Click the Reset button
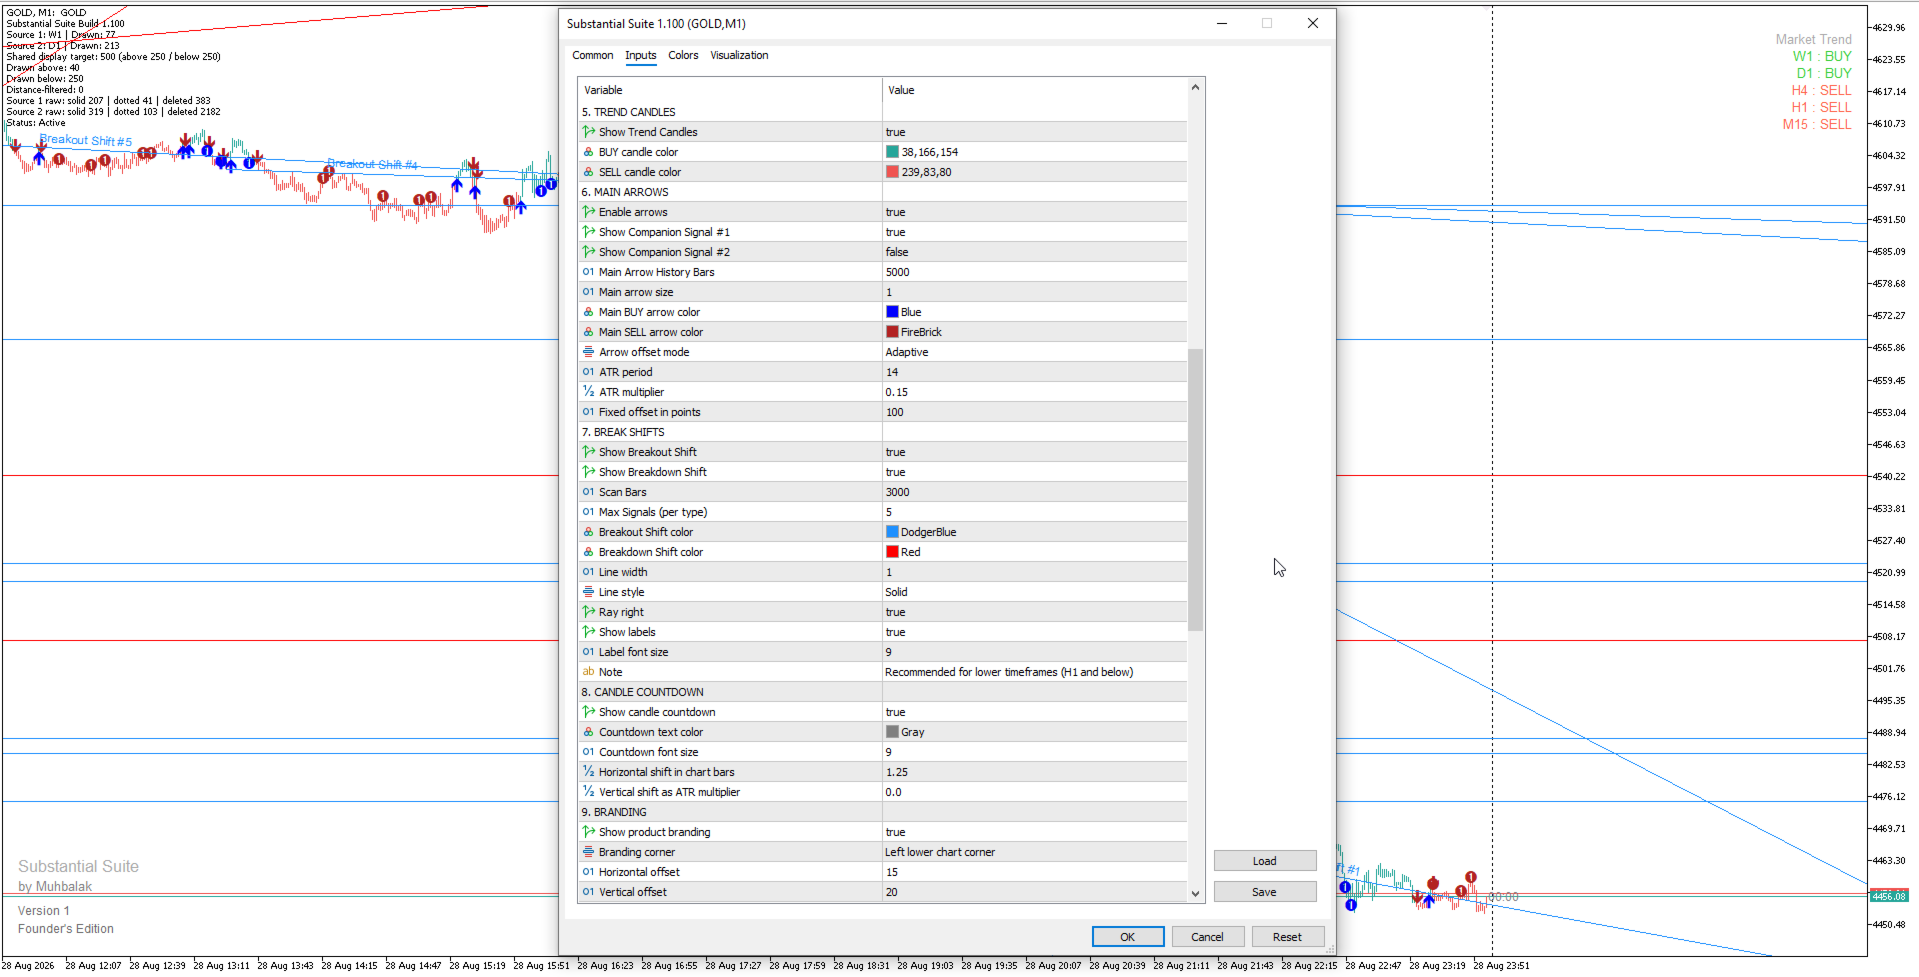This screenshot has width=1919, height=977. [x=1287, y=937]
